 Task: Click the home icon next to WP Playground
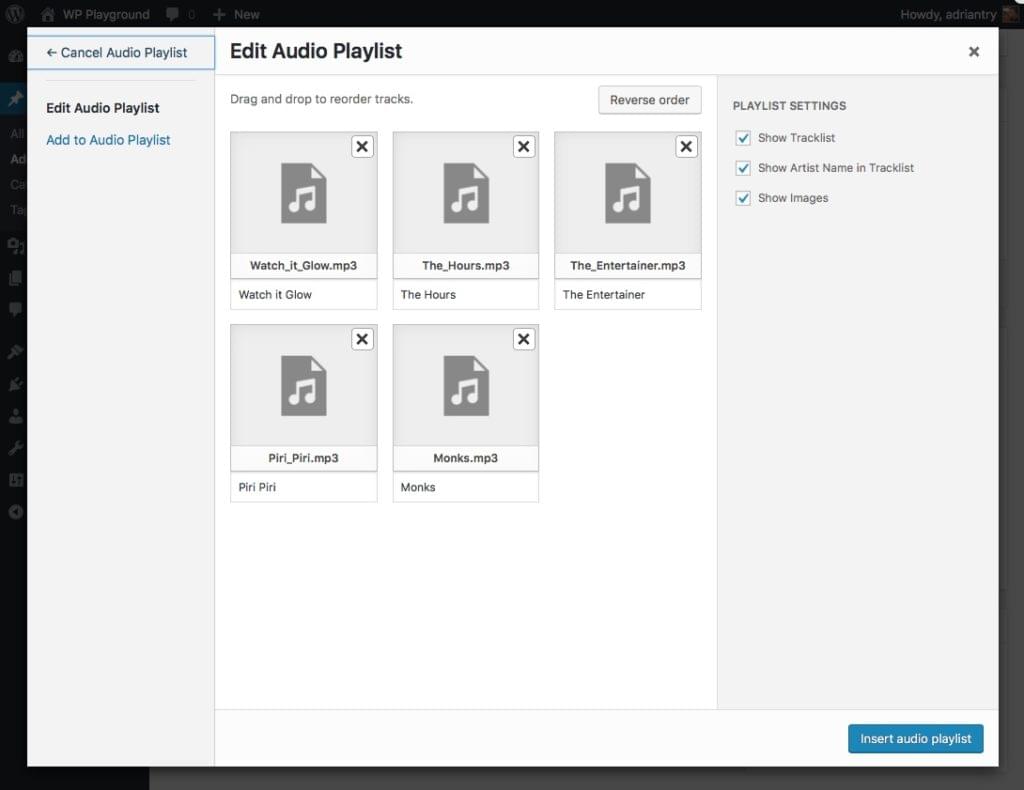[x=47, y=14]
